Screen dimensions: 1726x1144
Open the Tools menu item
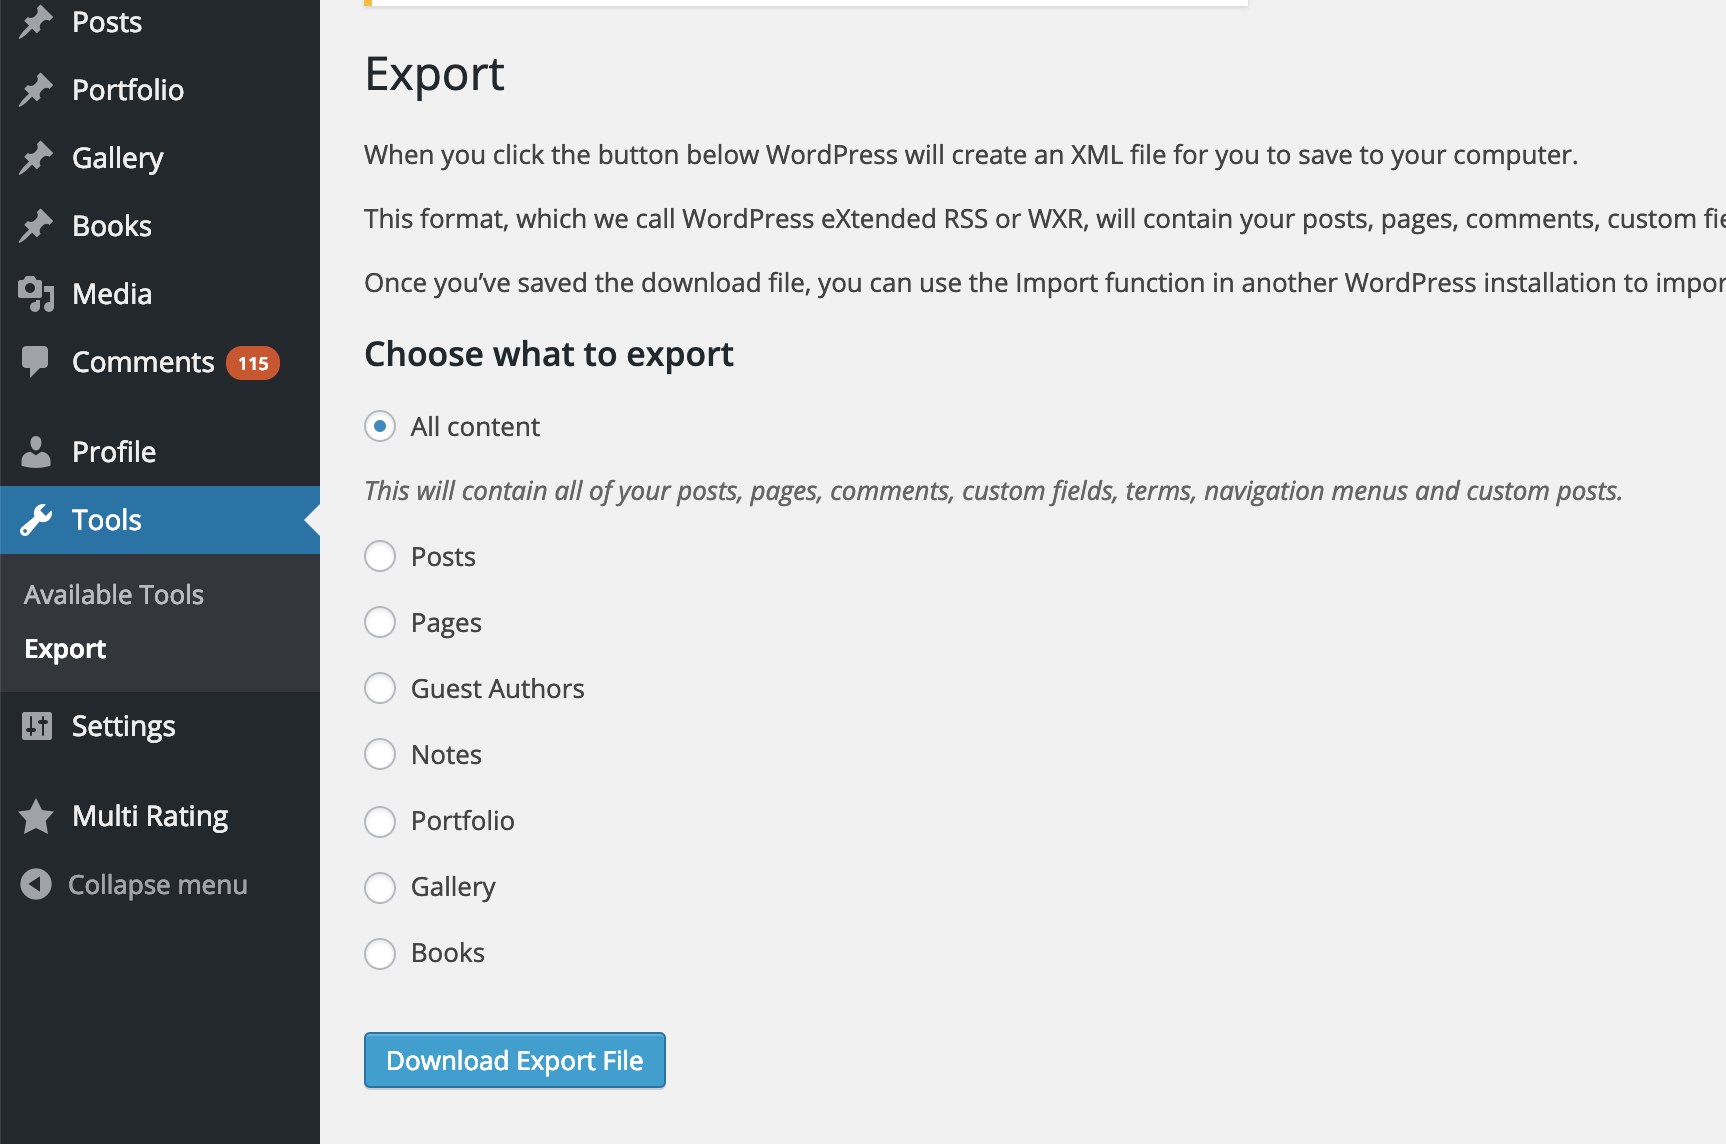[160, 520]
